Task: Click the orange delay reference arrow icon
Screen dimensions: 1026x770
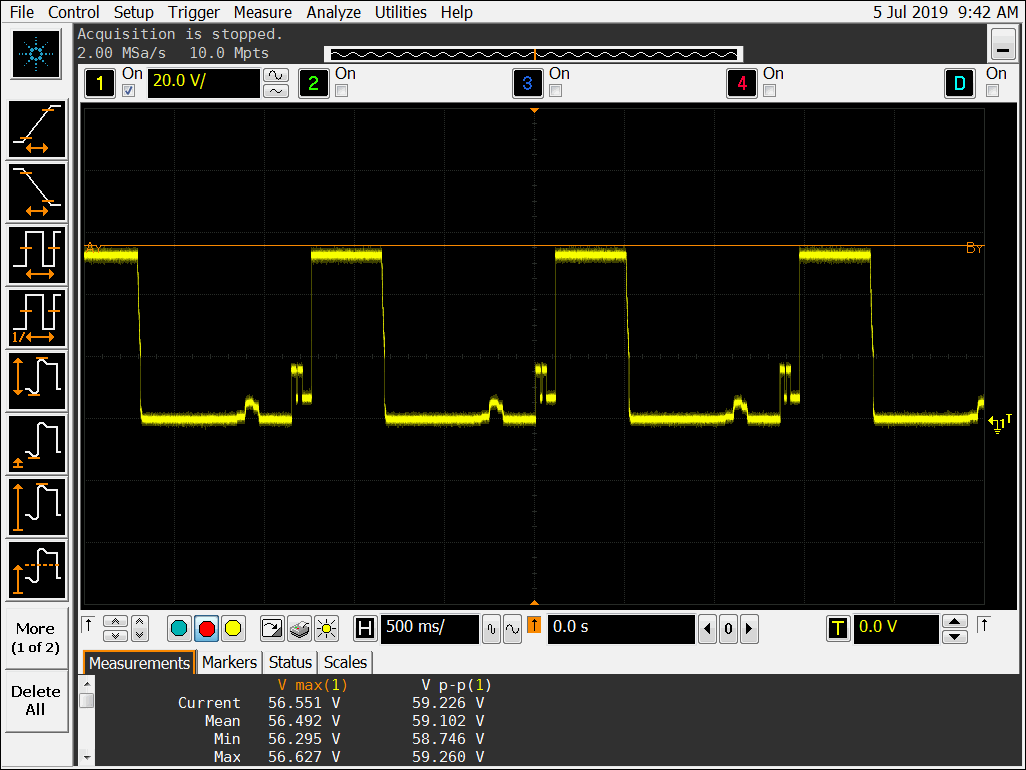Action: (534, 625)
